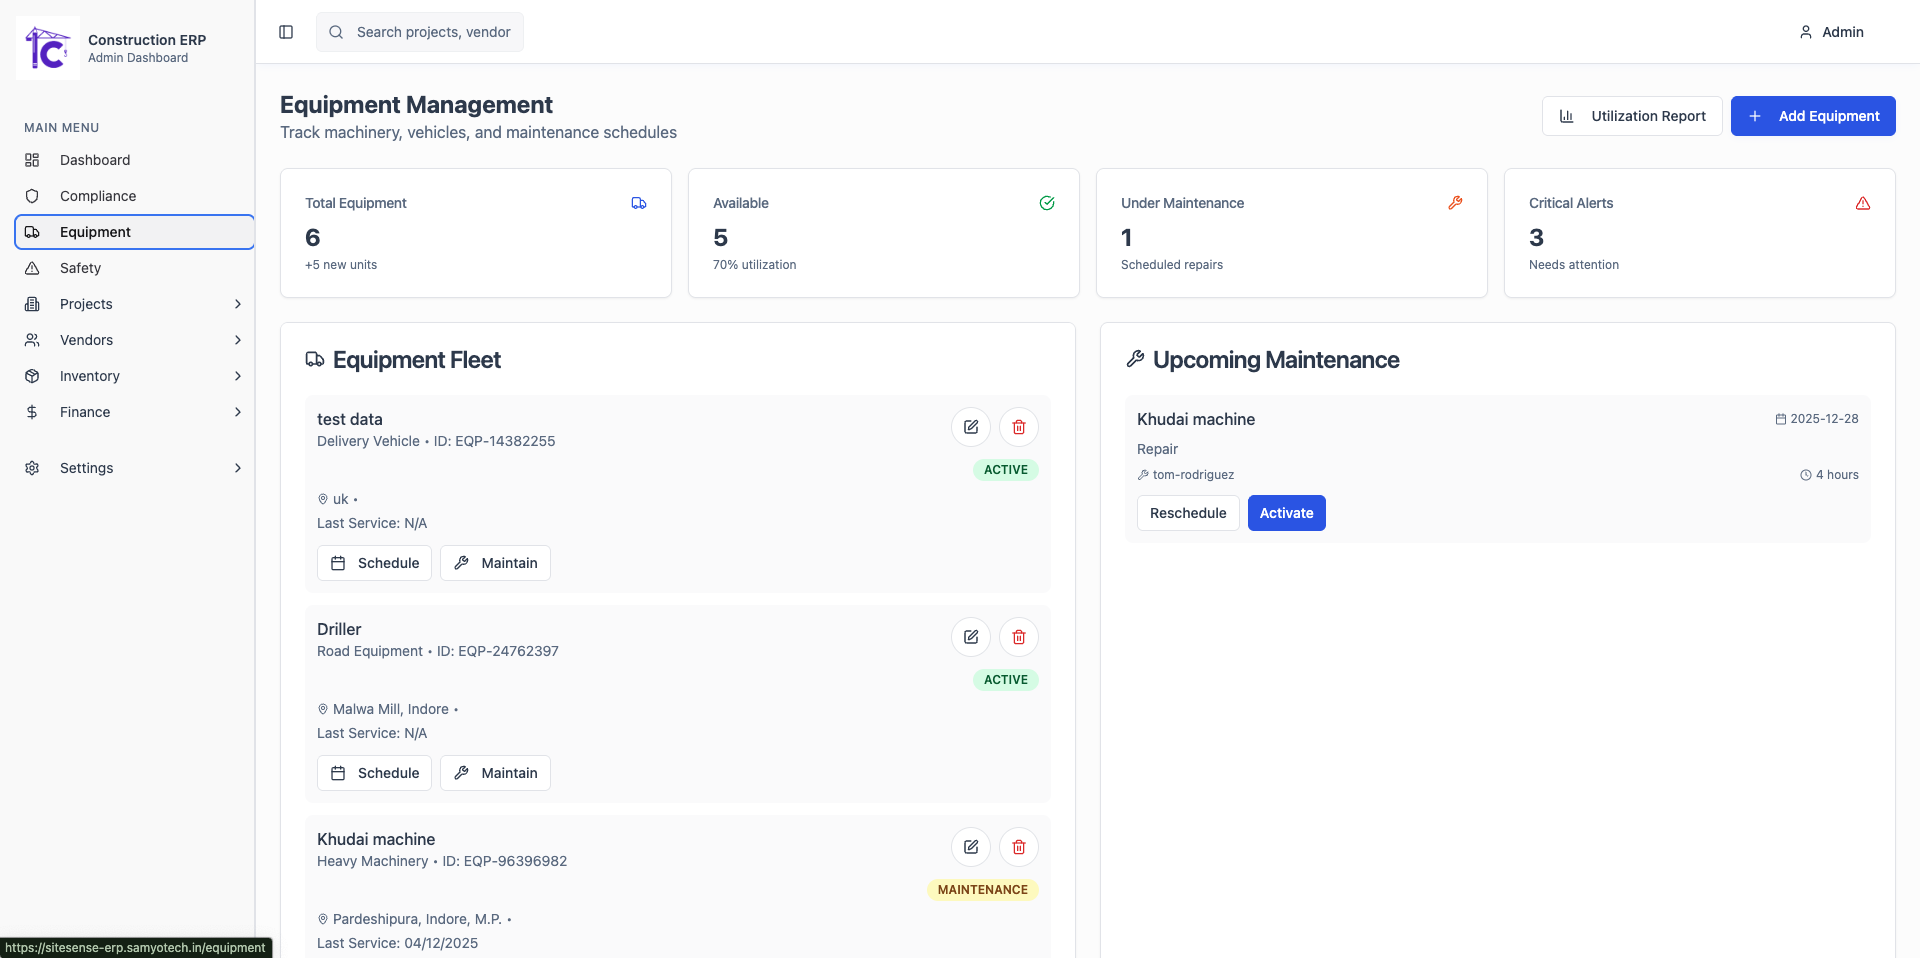This screenshot has height=958, width=1920.
Task: Click the ID: EQP-14382255 text
Action: [494, 441]
